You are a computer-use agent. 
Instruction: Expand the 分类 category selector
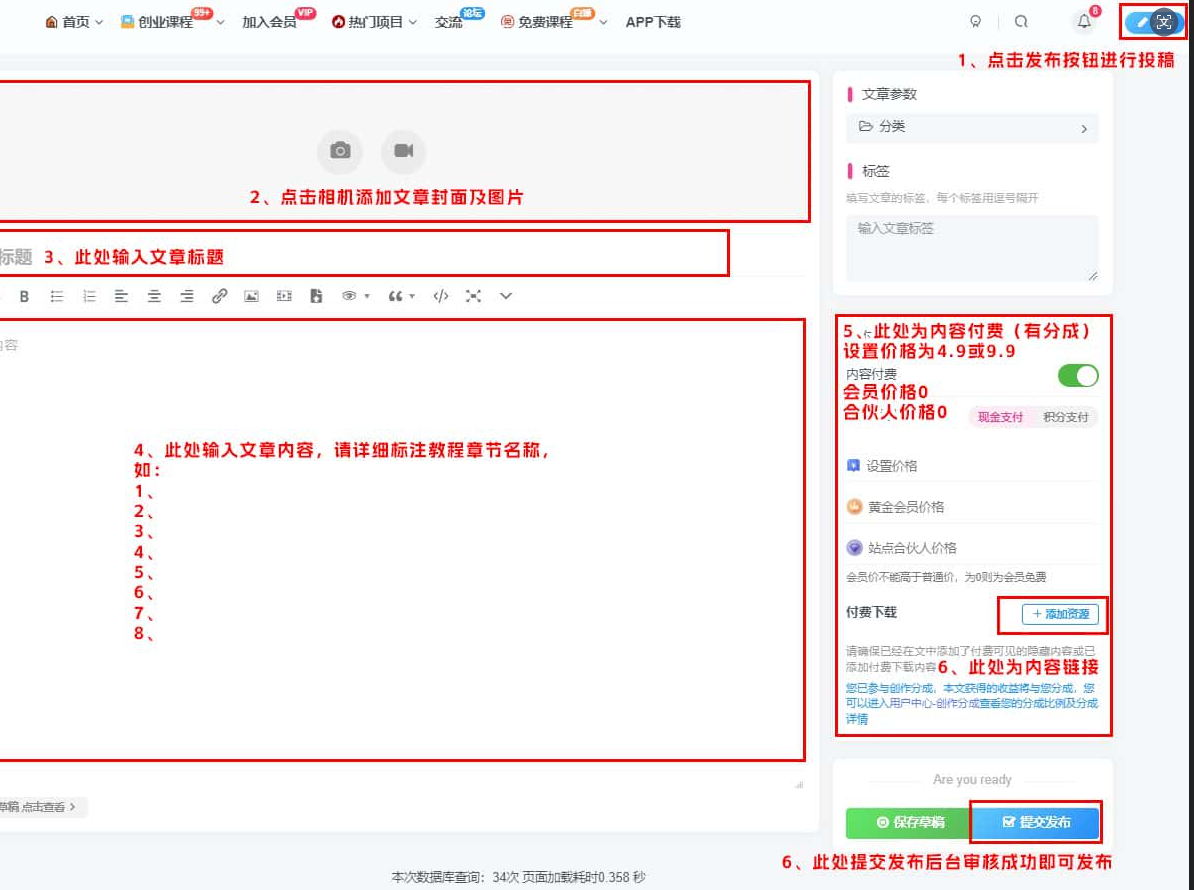(x=972, y=127)
